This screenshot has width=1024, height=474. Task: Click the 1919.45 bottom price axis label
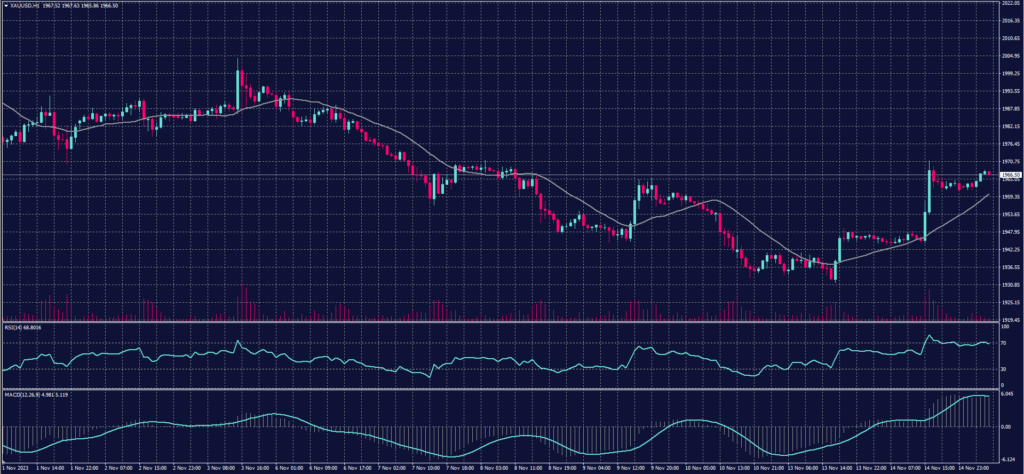[1010, 320]
